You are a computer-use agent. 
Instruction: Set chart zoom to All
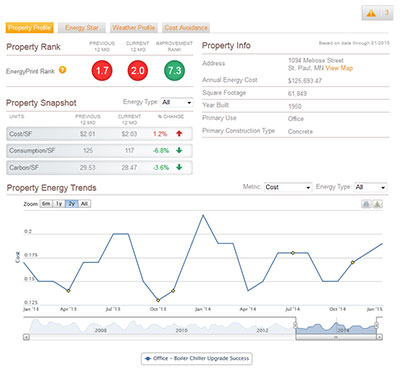pyautogui.click(x=84, y=204)
